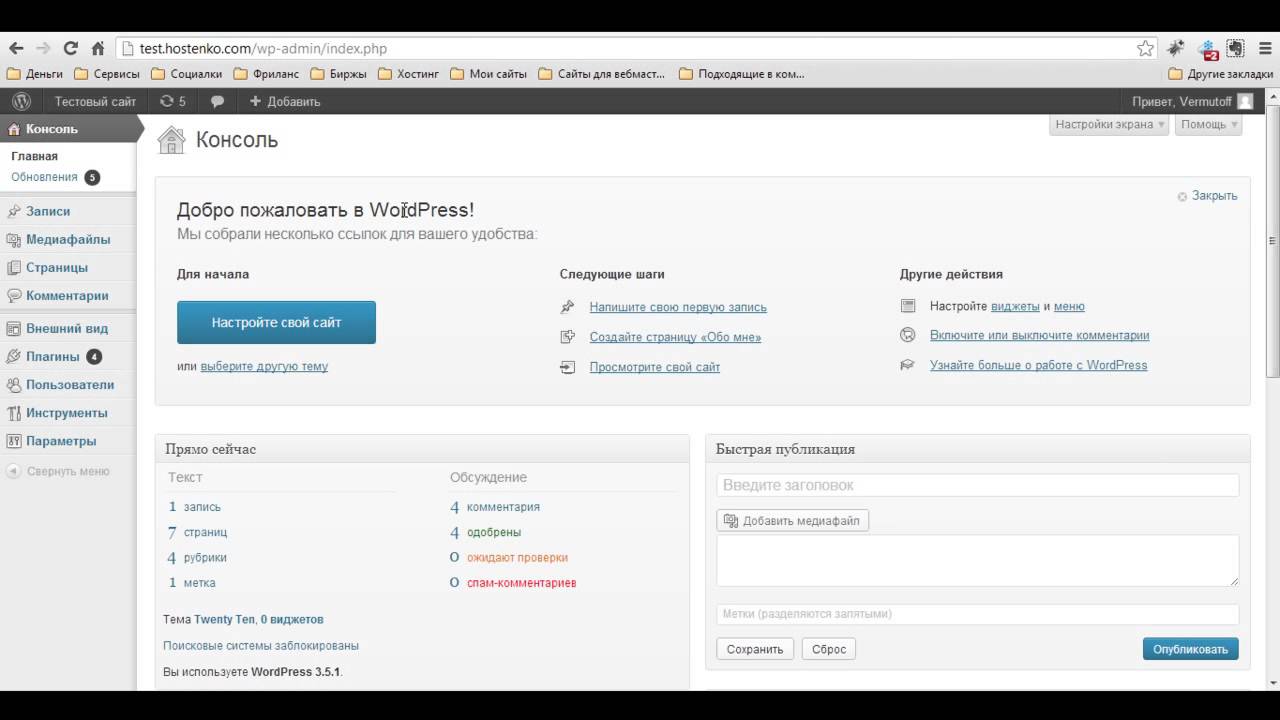Click Настройте свой сайт button

pyautogui.click(x=276, y=322)
